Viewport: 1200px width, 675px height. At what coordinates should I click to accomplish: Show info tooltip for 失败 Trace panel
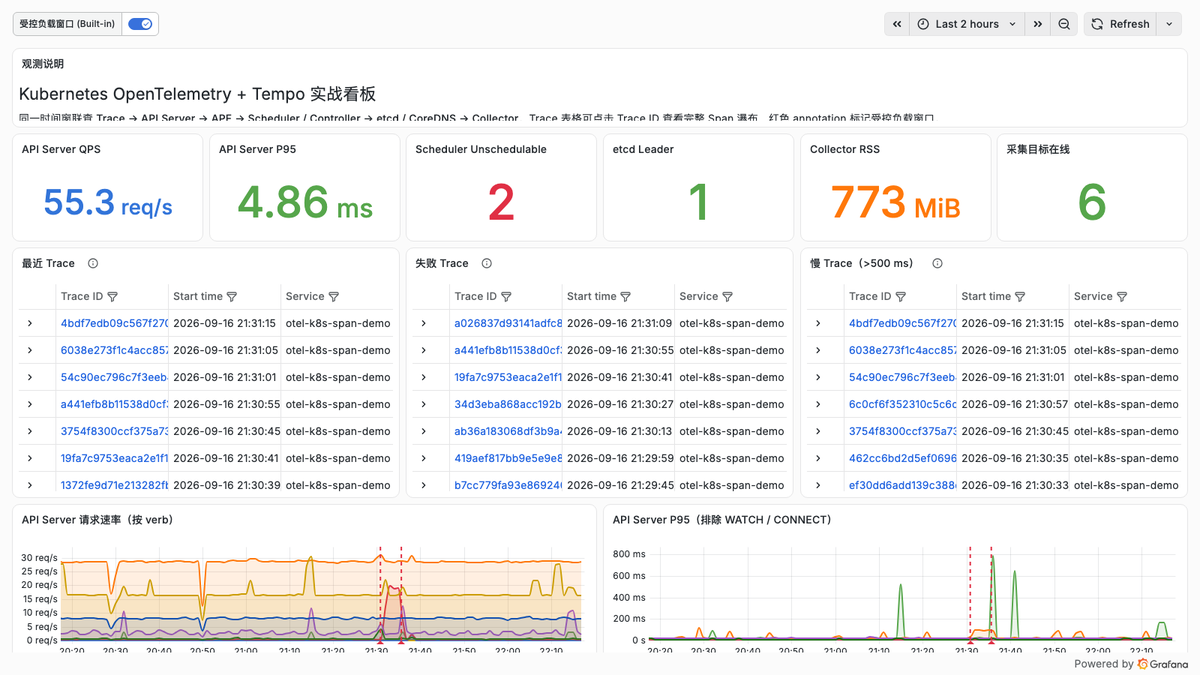point(487,264)
